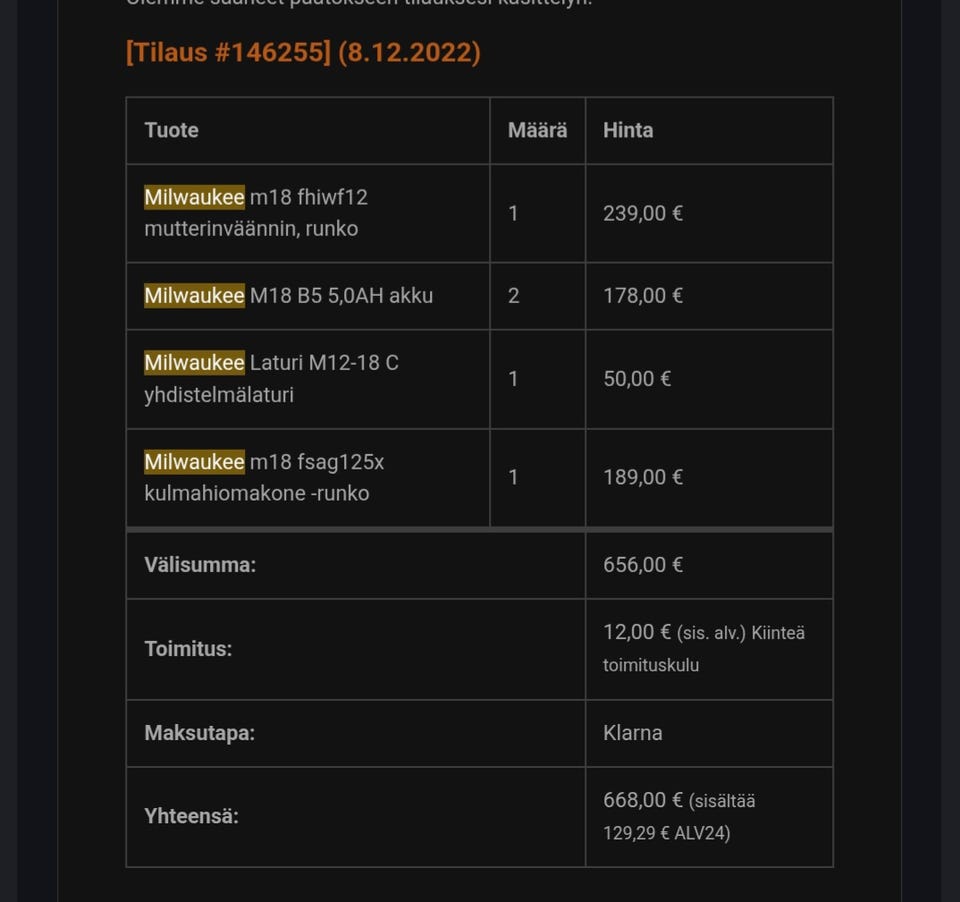Click the Yhteensä row label
The image size is (960, 902).
tap(191, 816)
